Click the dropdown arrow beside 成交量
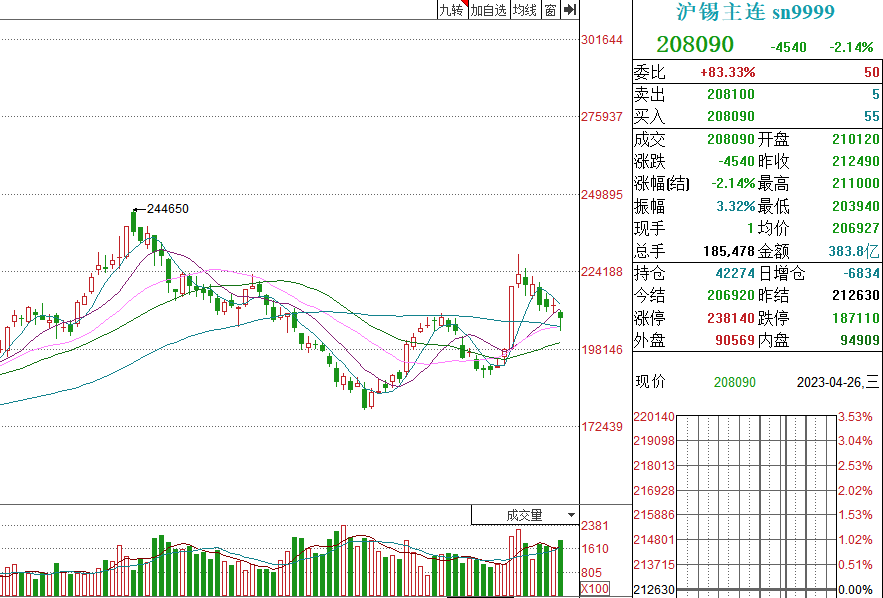Screen dimensions: 883x598 click(x=571, y=515)
